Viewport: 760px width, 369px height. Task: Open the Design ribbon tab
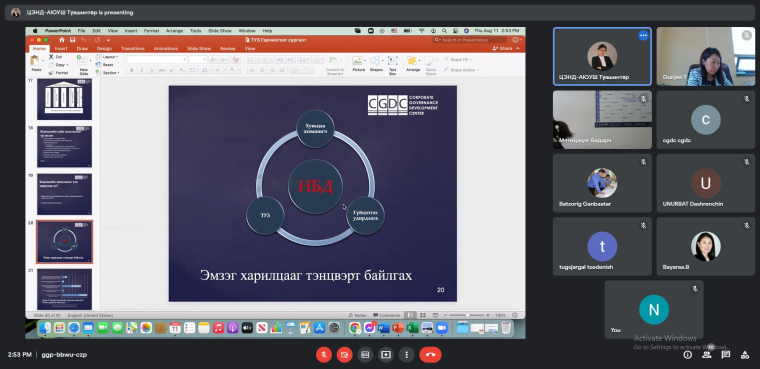(x=104, y=48)
